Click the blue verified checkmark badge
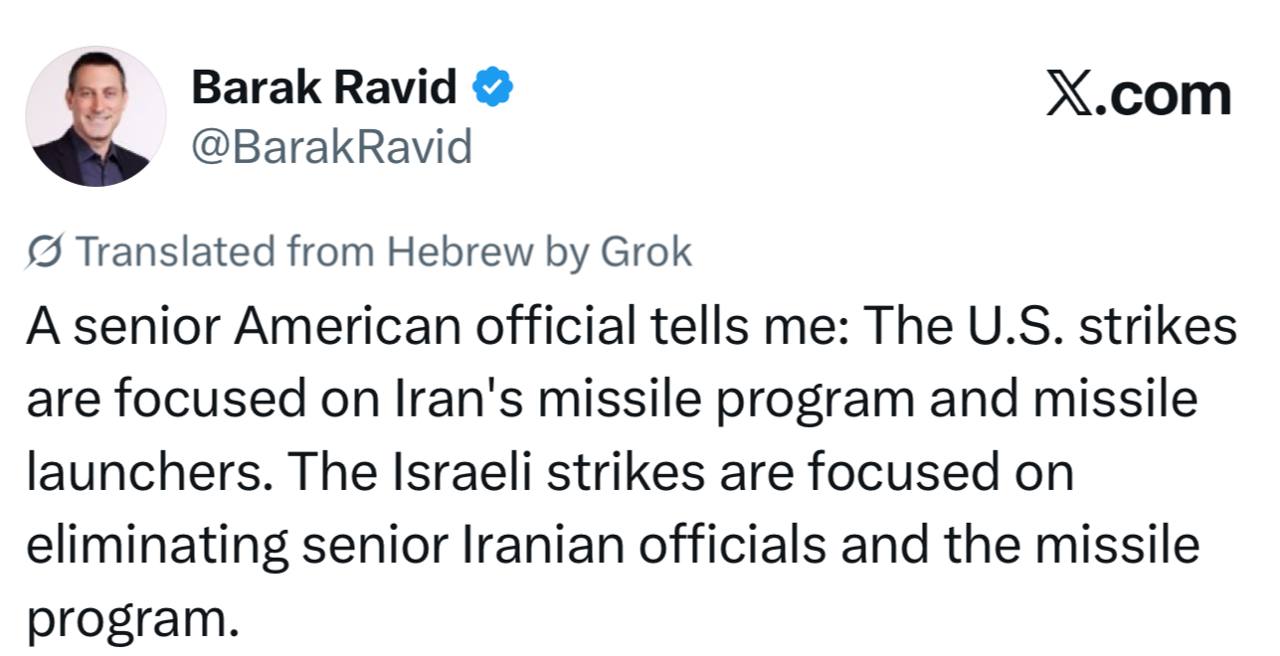 pyautogui.click(x=493, y=89)
